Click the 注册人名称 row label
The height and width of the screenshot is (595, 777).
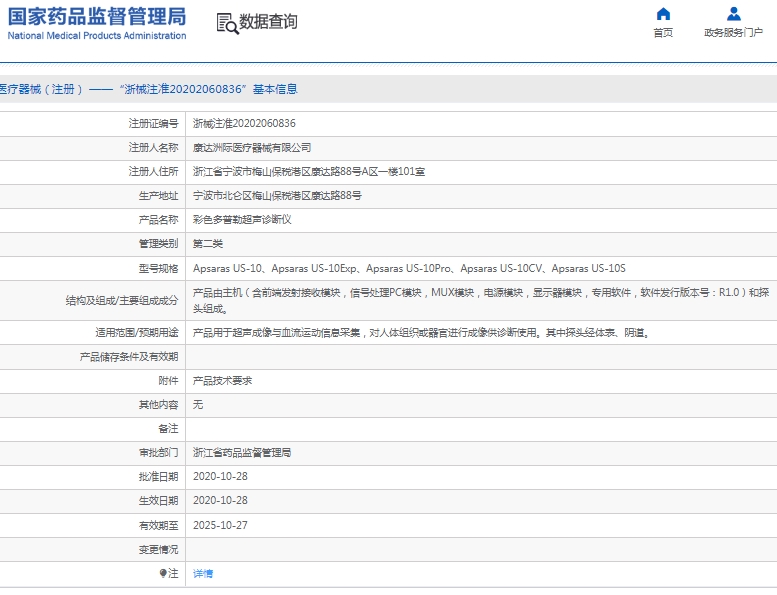(x=154, y=148)
